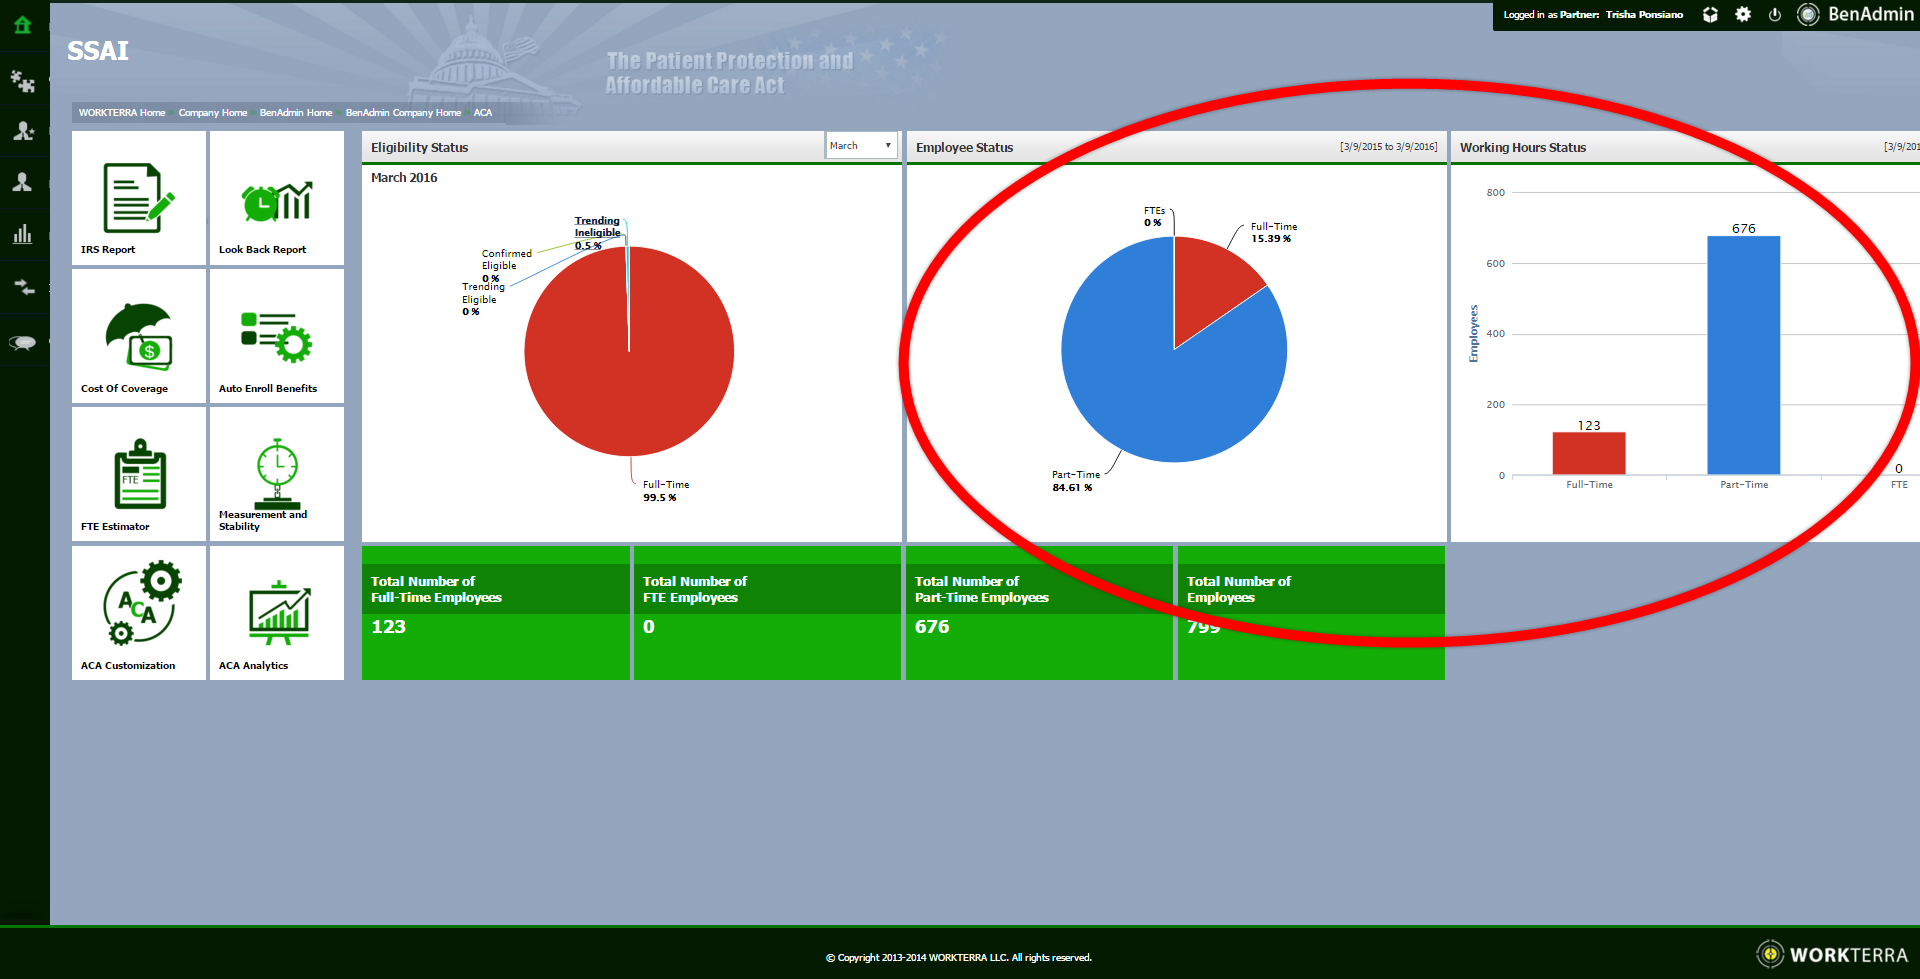1920x979 pixels.
Task: Open the IRS Report tile
Action: coord(139,199)
